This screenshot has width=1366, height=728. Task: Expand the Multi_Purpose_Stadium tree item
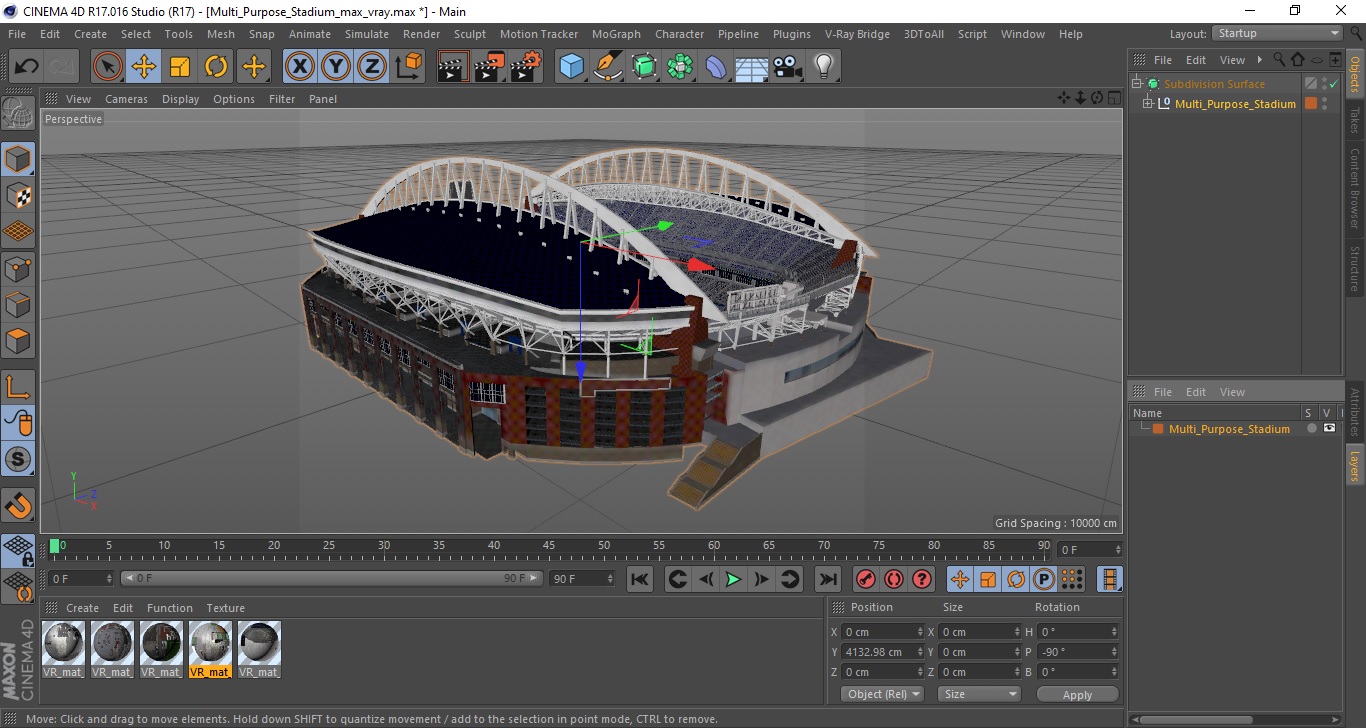1148,104
